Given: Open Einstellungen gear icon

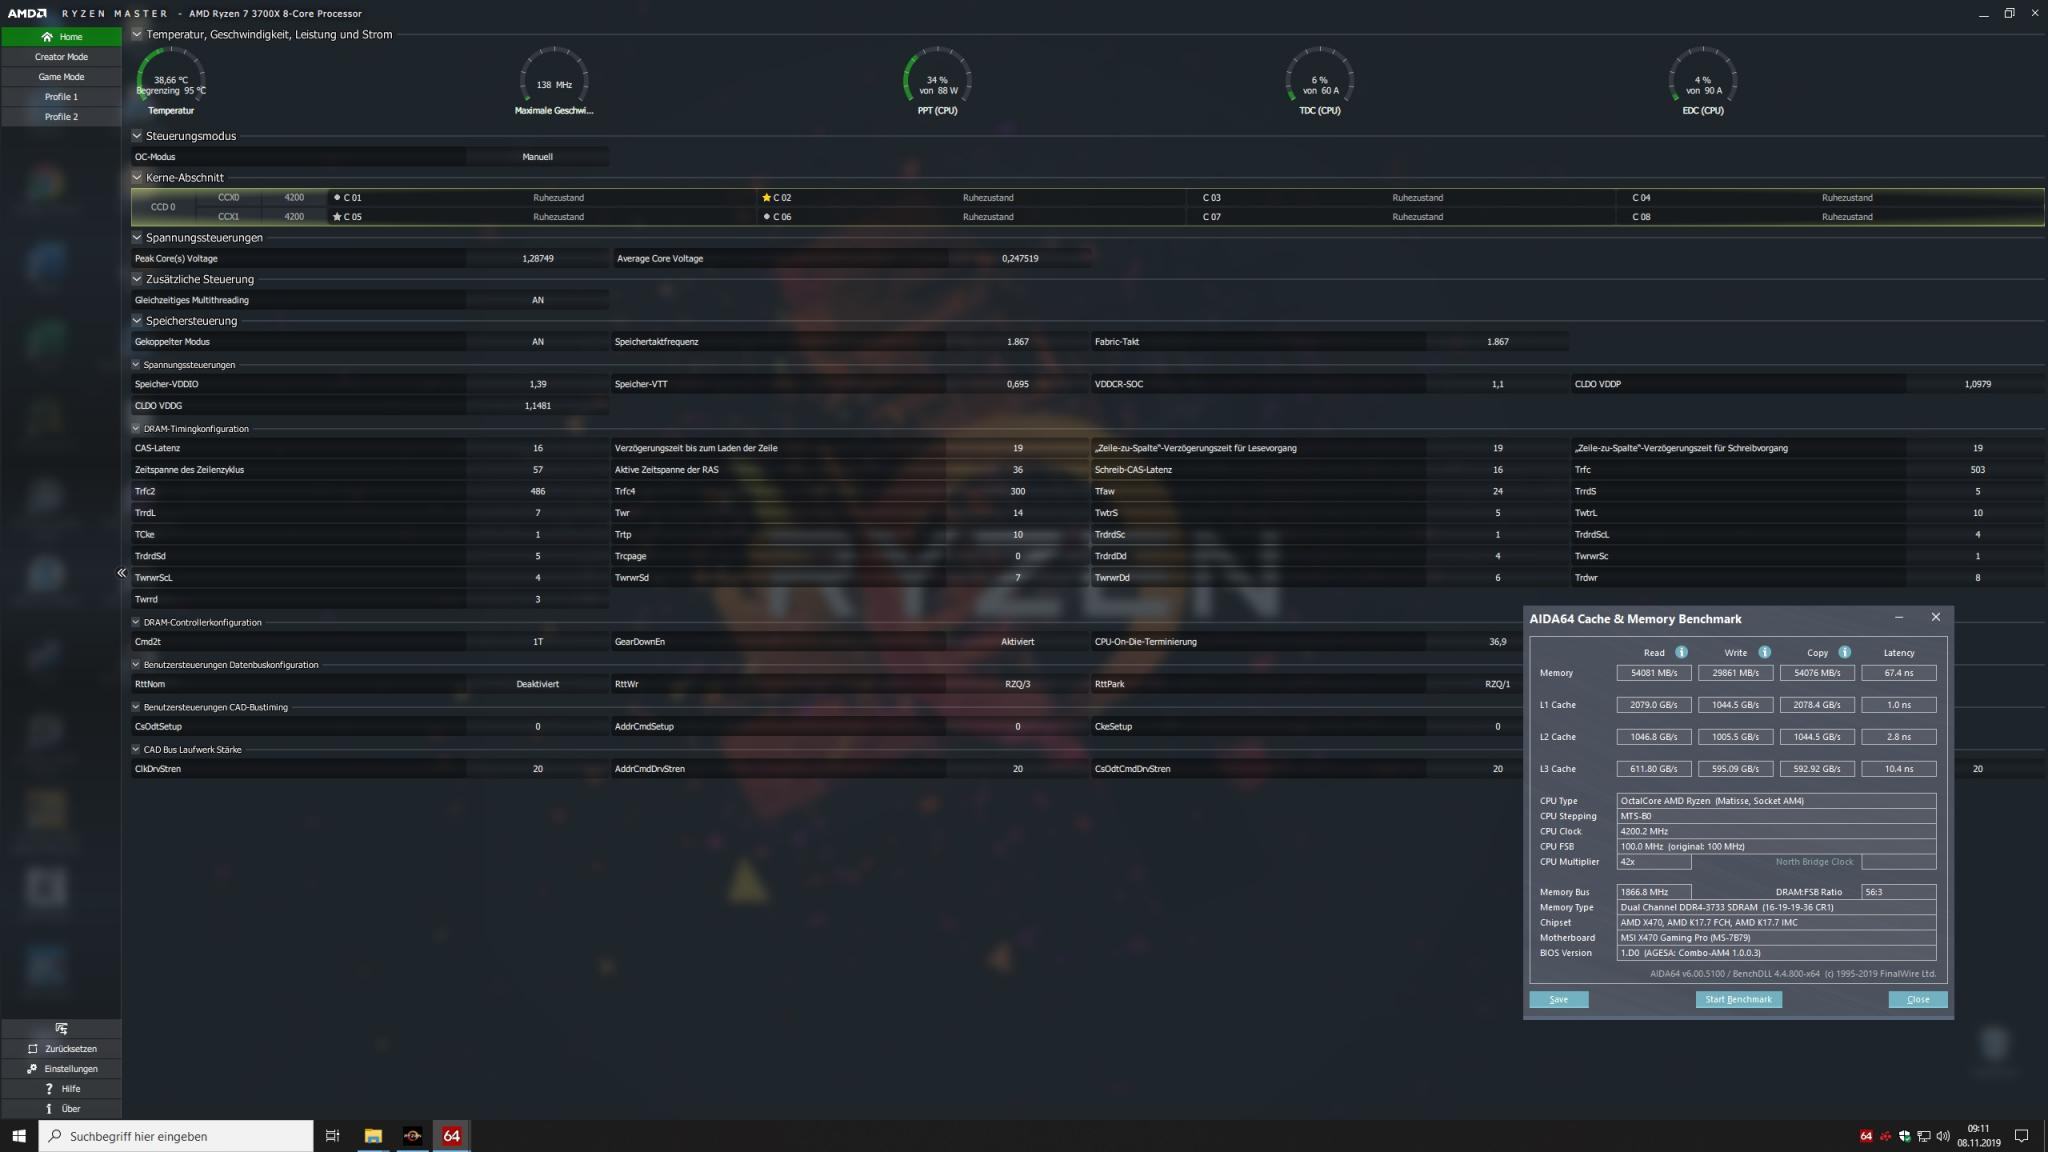Looking at the screenshot, I should (x=32, y=1069).
